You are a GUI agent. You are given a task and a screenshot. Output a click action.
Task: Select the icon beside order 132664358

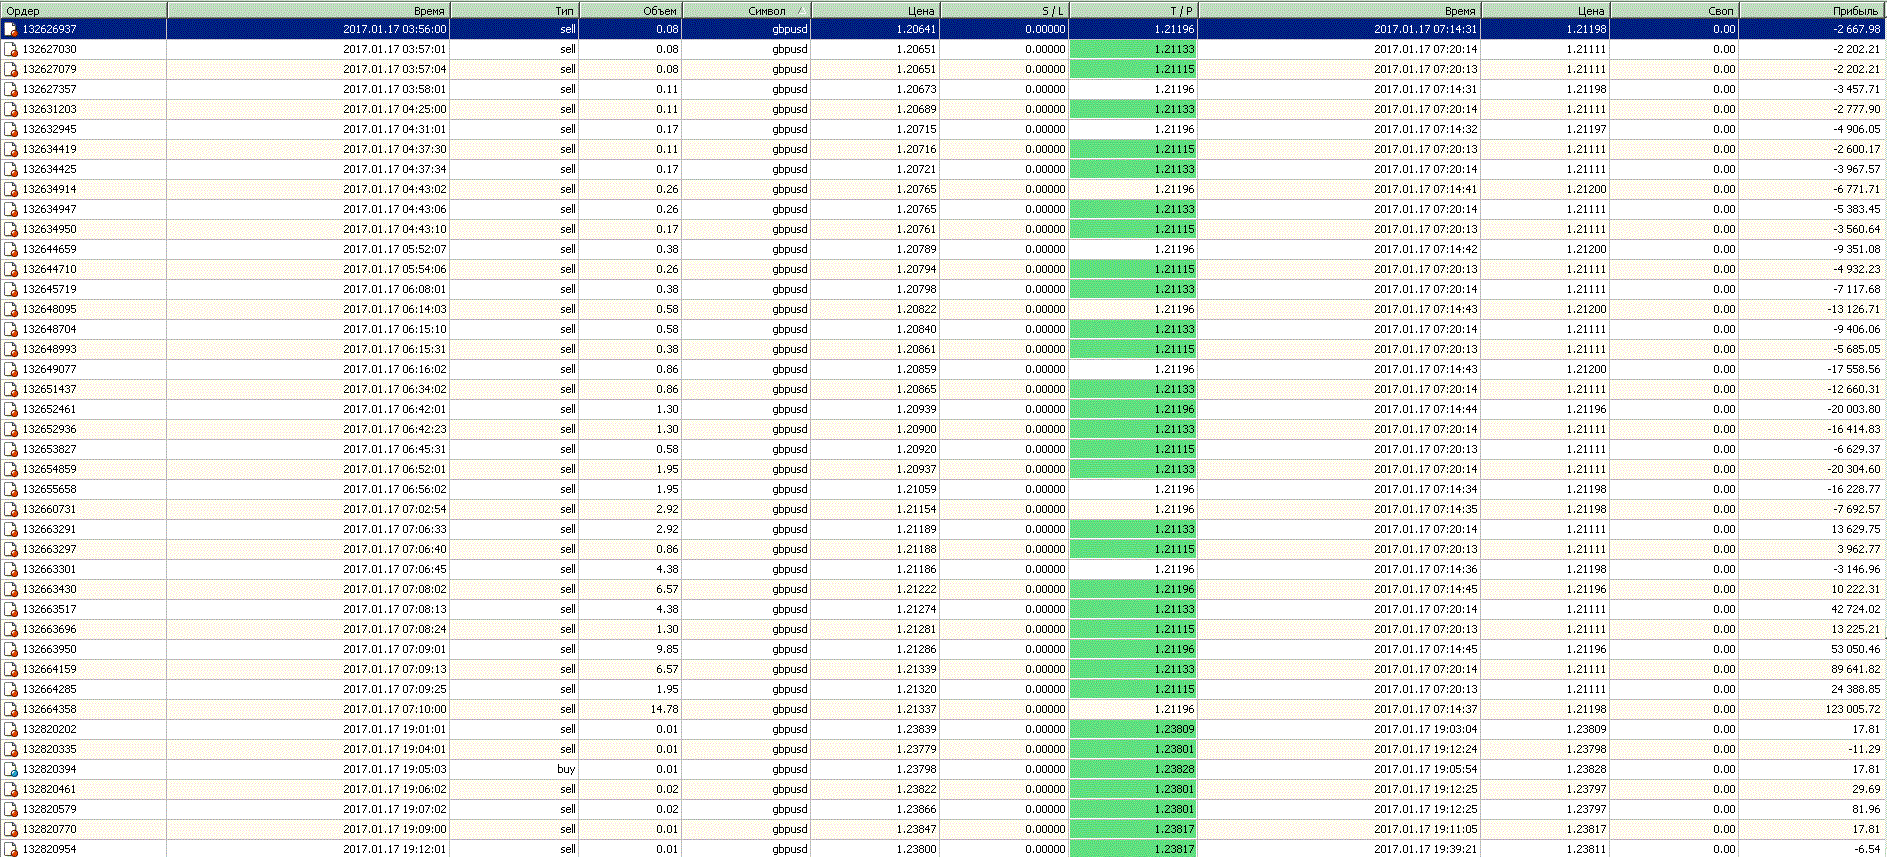point(11,709)
